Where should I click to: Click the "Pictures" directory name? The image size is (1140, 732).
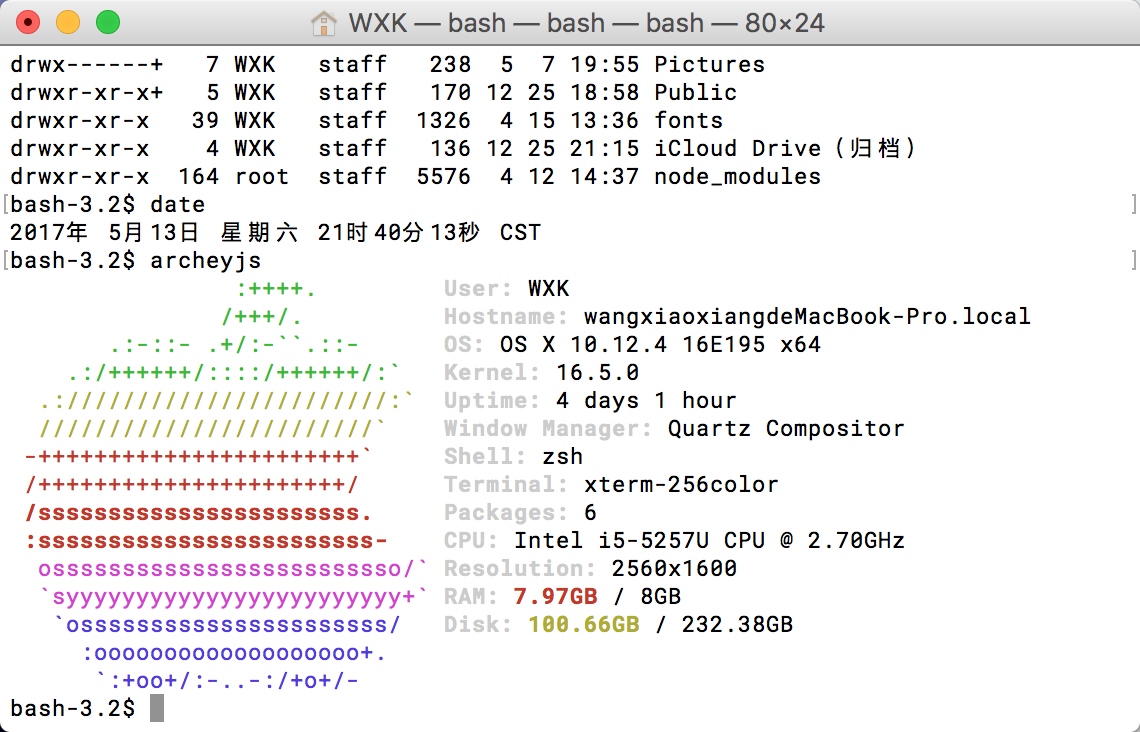click(709, 65)
